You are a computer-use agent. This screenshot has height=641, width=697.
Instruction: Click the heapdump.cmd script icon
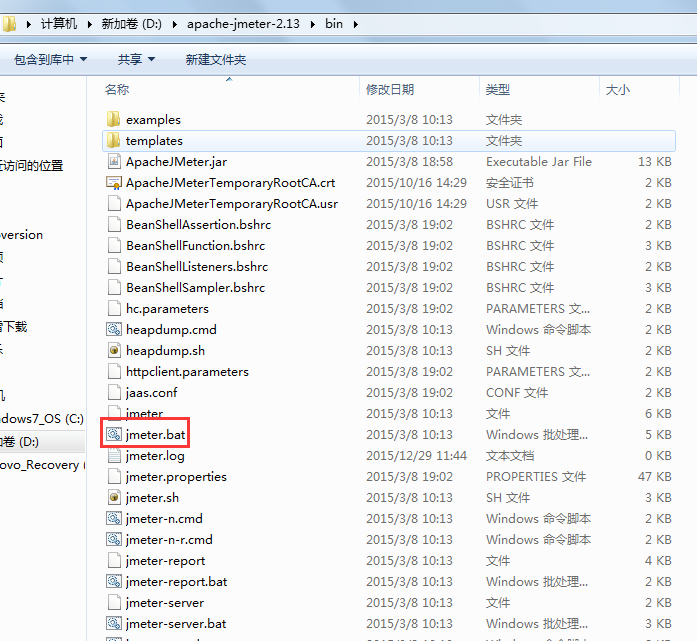113,330
